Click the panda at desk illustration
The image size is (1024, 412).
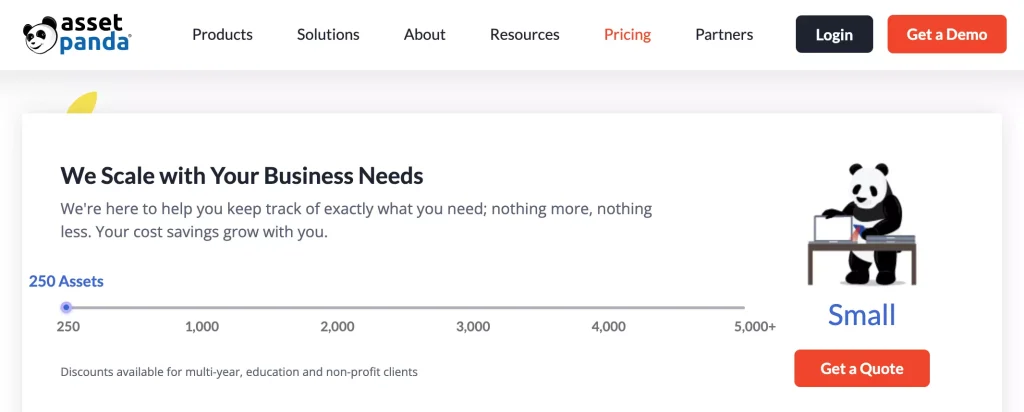pos(862,223)
